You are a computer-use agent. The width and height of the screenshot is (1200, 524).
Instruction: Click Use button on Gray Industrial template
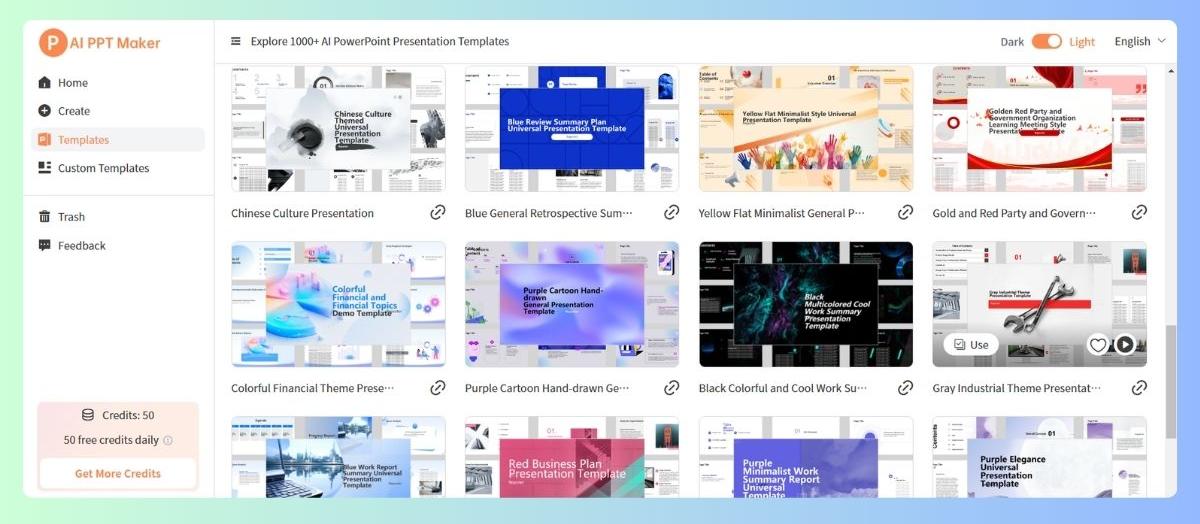coord(971,345)
